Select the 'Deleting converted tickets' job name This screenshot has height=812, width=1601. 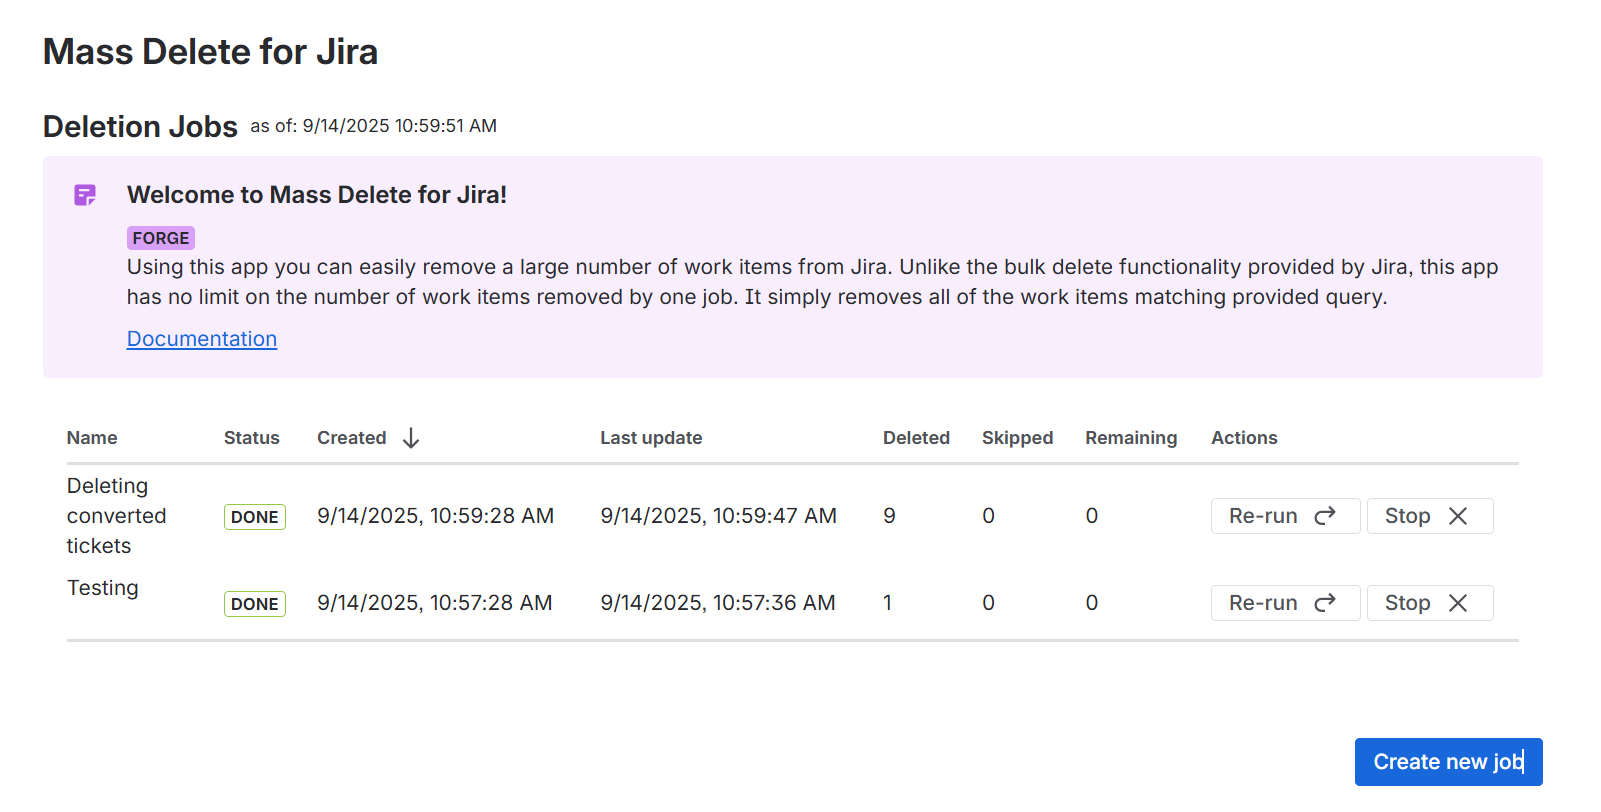116,516
